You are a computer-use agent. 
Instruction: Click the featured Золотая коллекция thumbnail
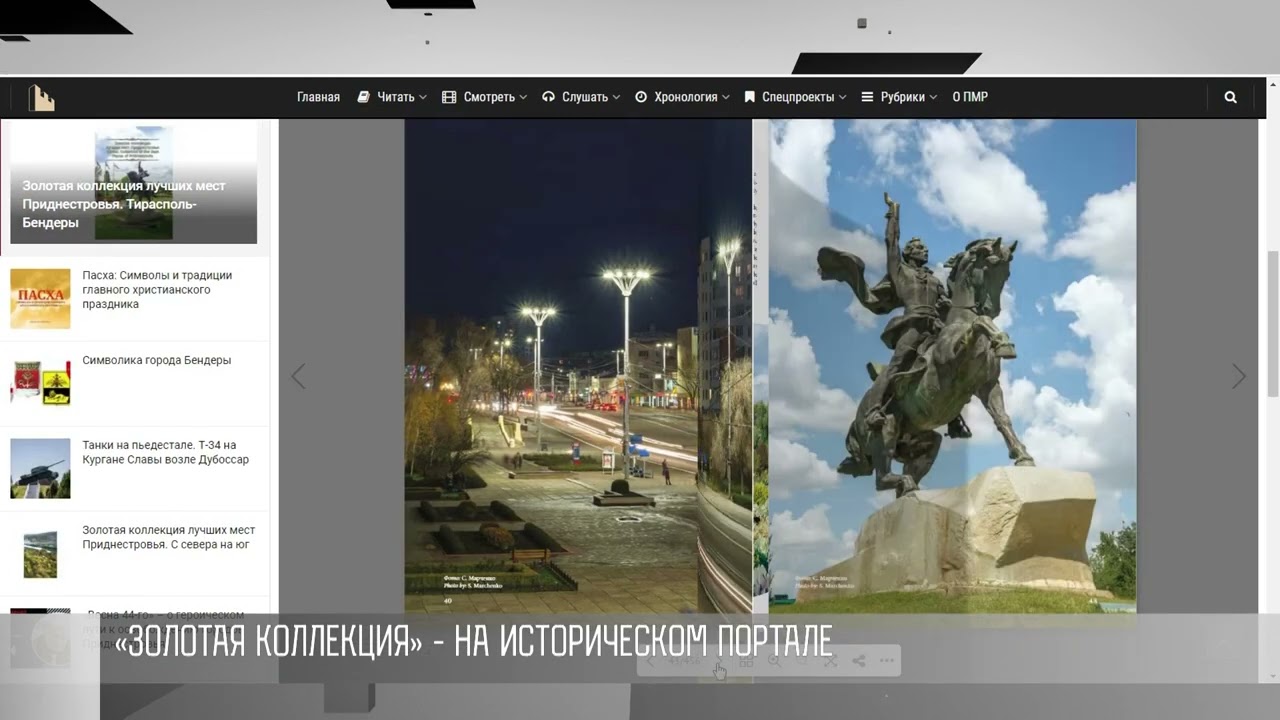[x=133, y=183]
